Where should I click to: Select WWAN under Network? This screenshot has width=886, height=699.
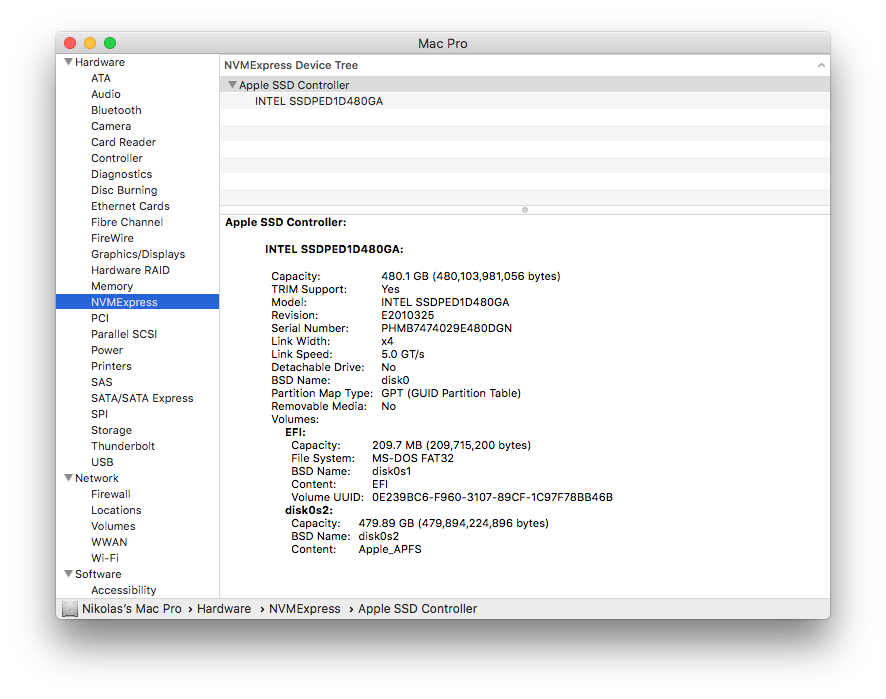tap(109, 542)
